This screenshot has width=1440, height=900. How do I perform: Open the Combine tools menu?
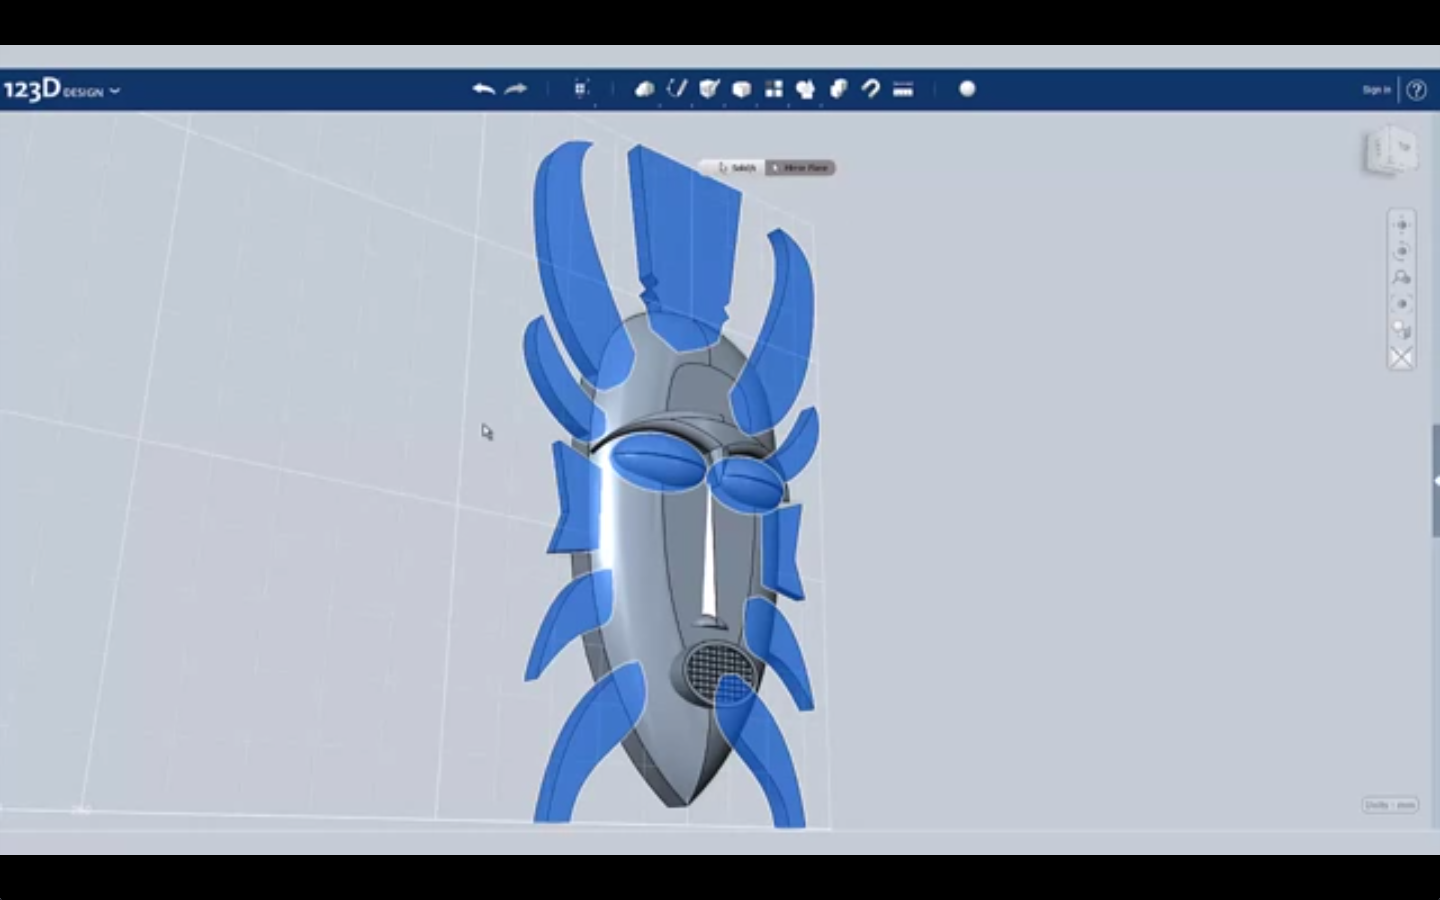pyautogui.click(x=838, y=89)
